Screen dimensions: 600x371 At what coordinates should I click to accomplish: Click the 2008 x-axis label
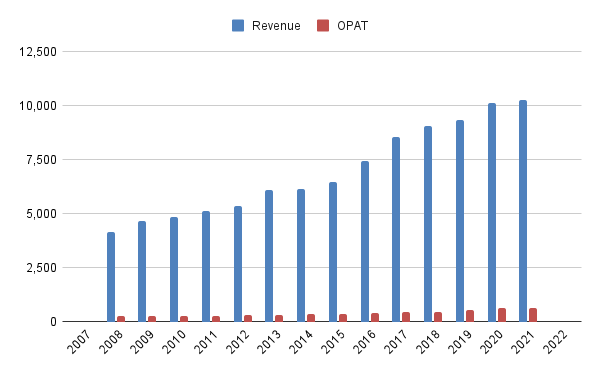point(111,342)
